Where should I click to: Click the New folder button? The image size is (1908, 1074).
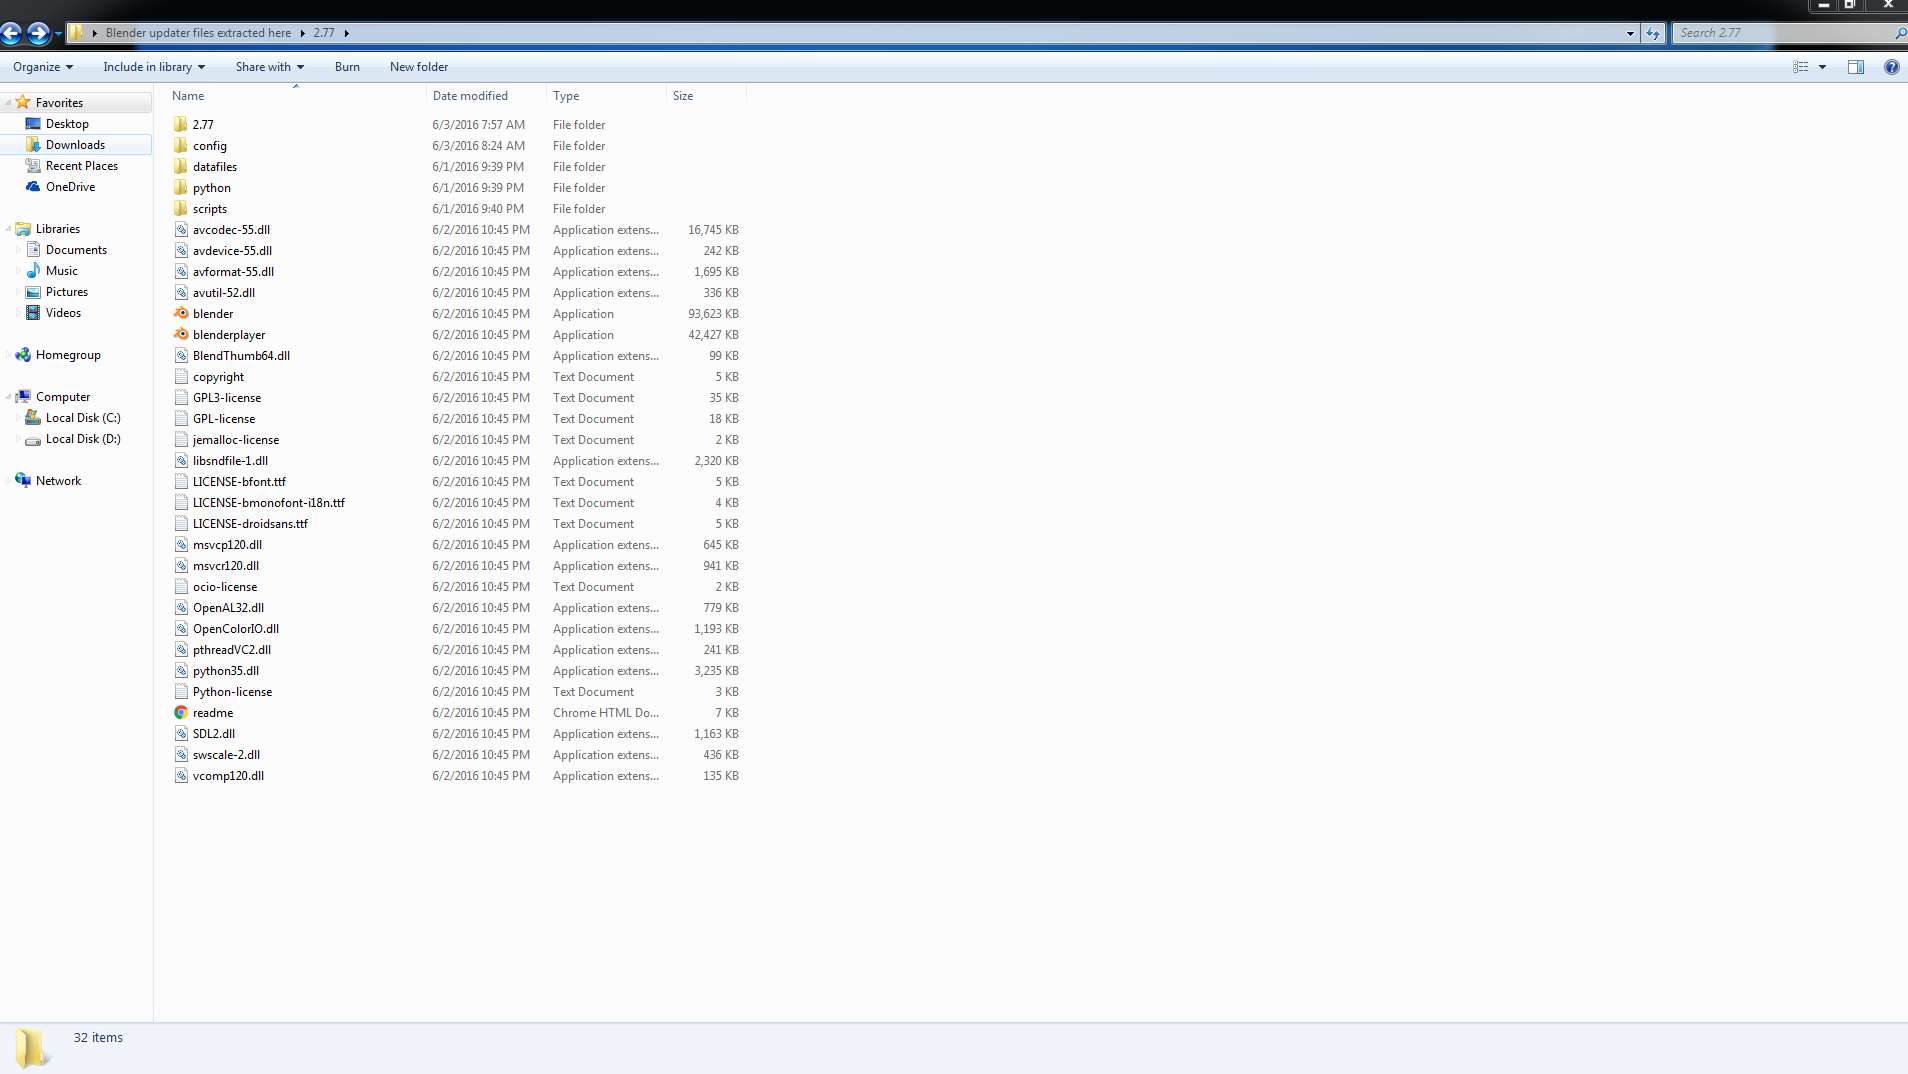[419, 67]
